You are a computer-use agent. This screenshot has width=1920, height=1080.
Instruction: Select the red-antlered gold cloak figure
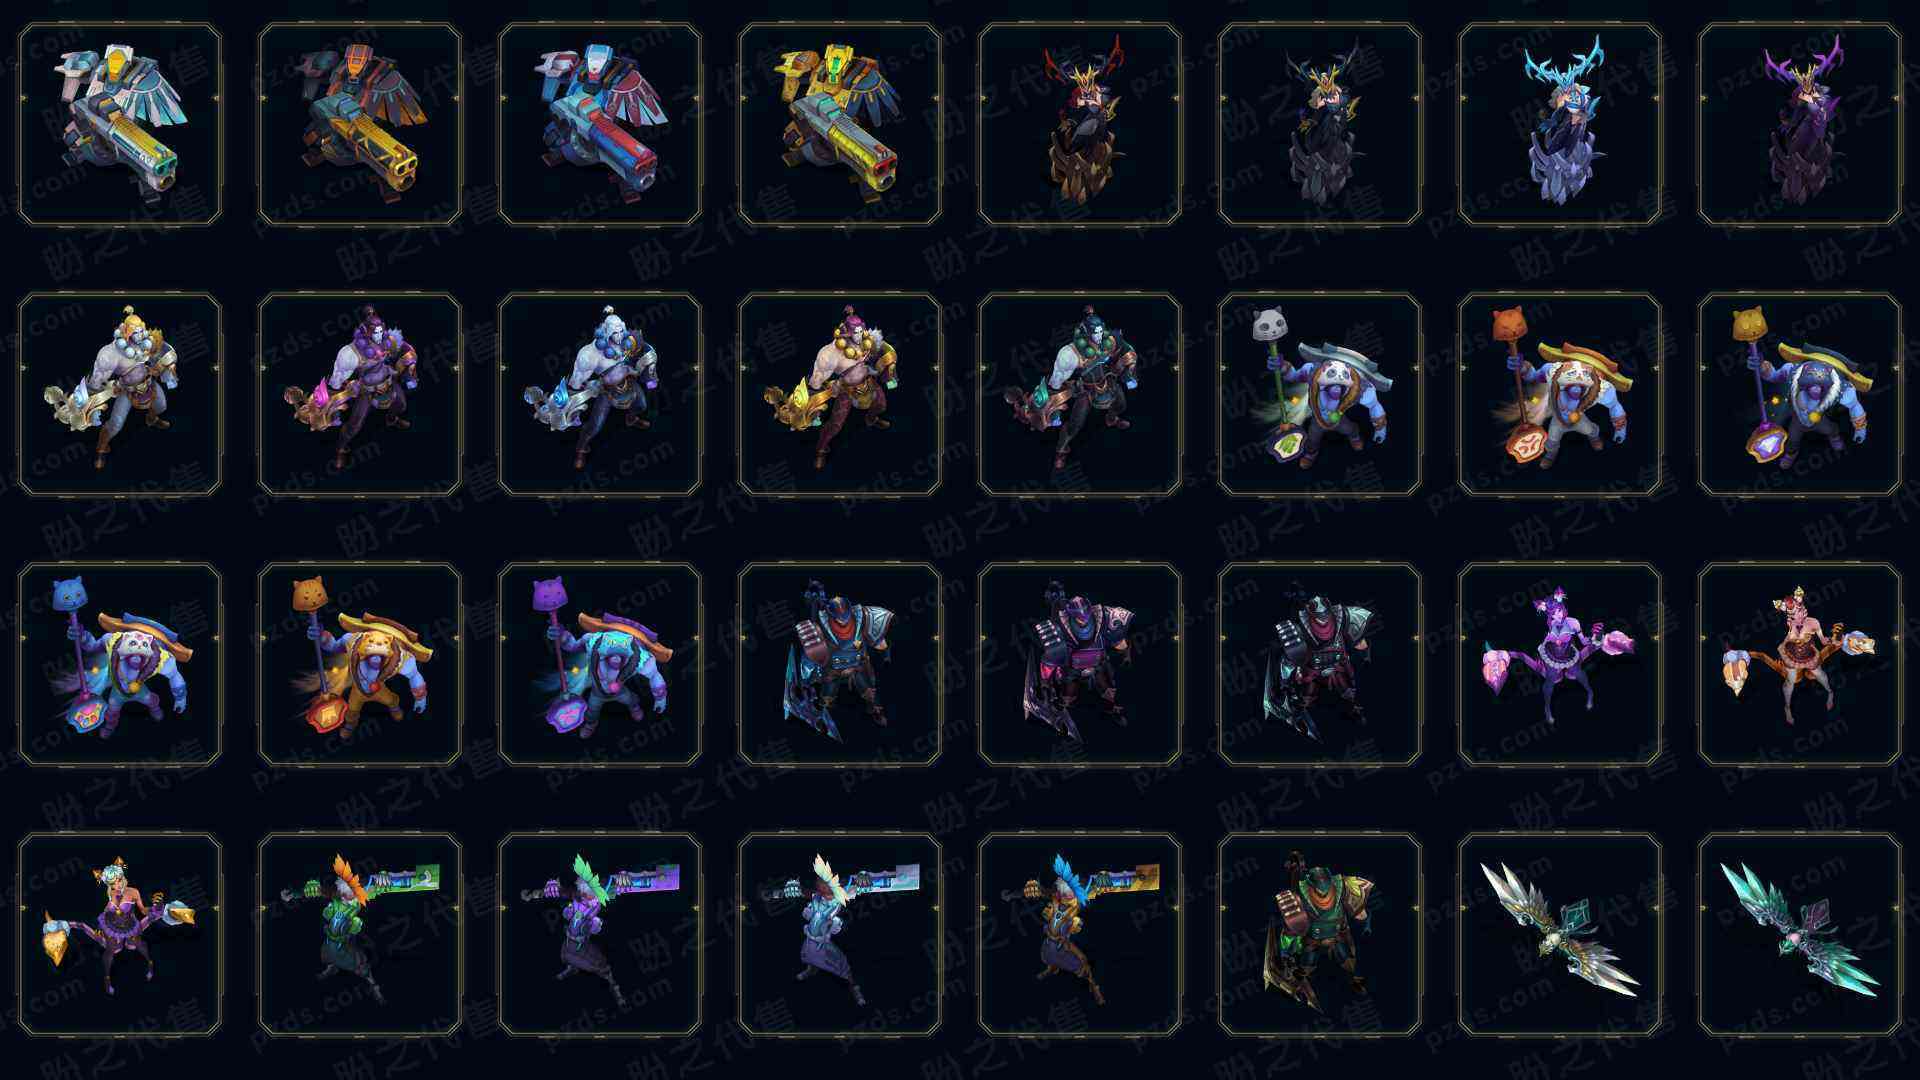[1080, 125]
